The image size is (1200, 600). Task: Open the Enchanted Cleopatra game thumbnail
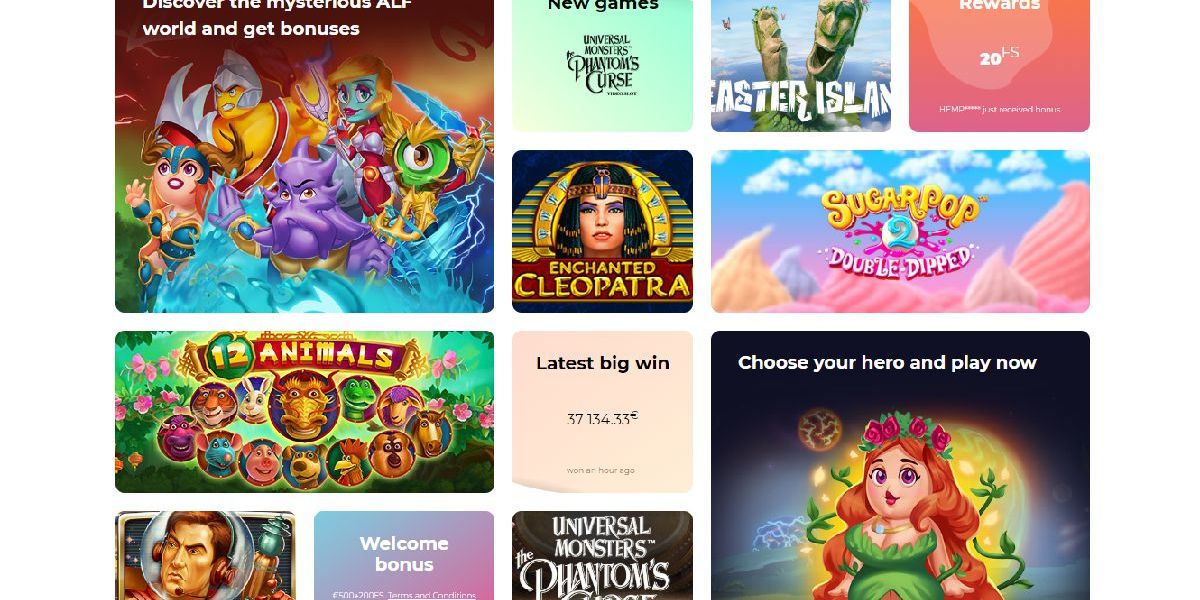tap(602, 231)
